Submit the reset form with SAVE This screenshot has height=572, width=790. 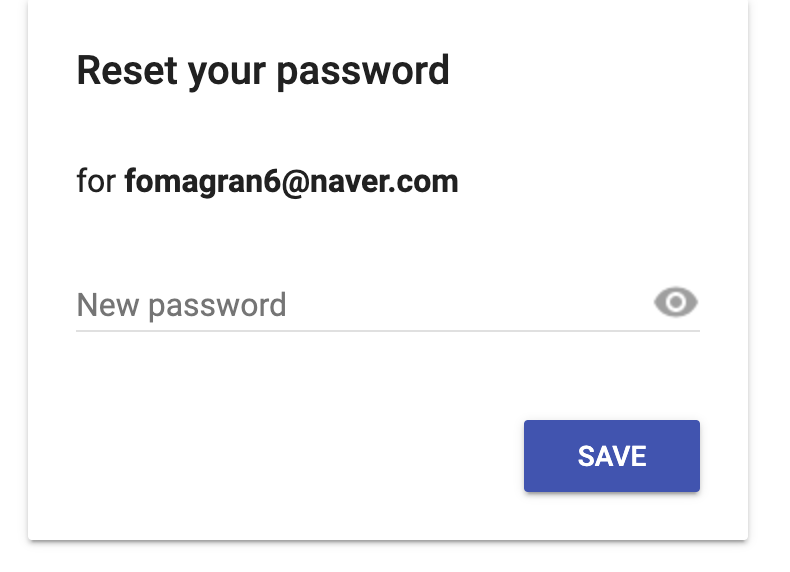click(612, 456)
